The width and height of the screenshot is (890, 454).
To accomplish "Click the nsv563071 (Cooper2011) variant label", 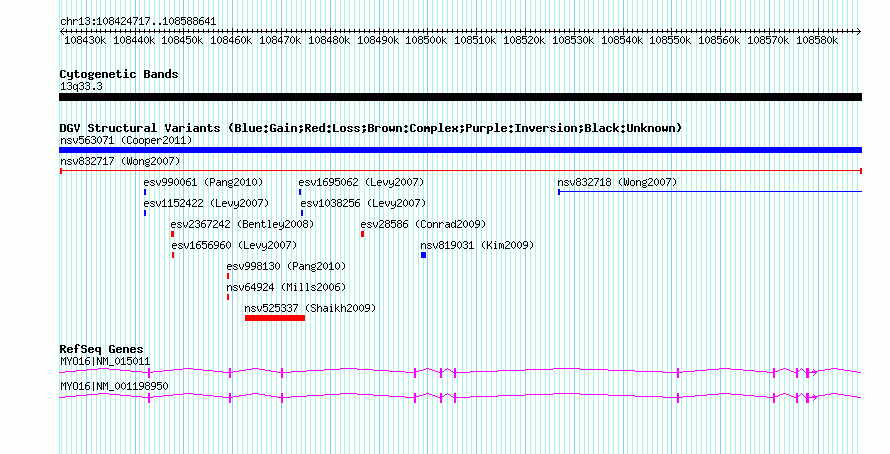I will click(126, 140).
